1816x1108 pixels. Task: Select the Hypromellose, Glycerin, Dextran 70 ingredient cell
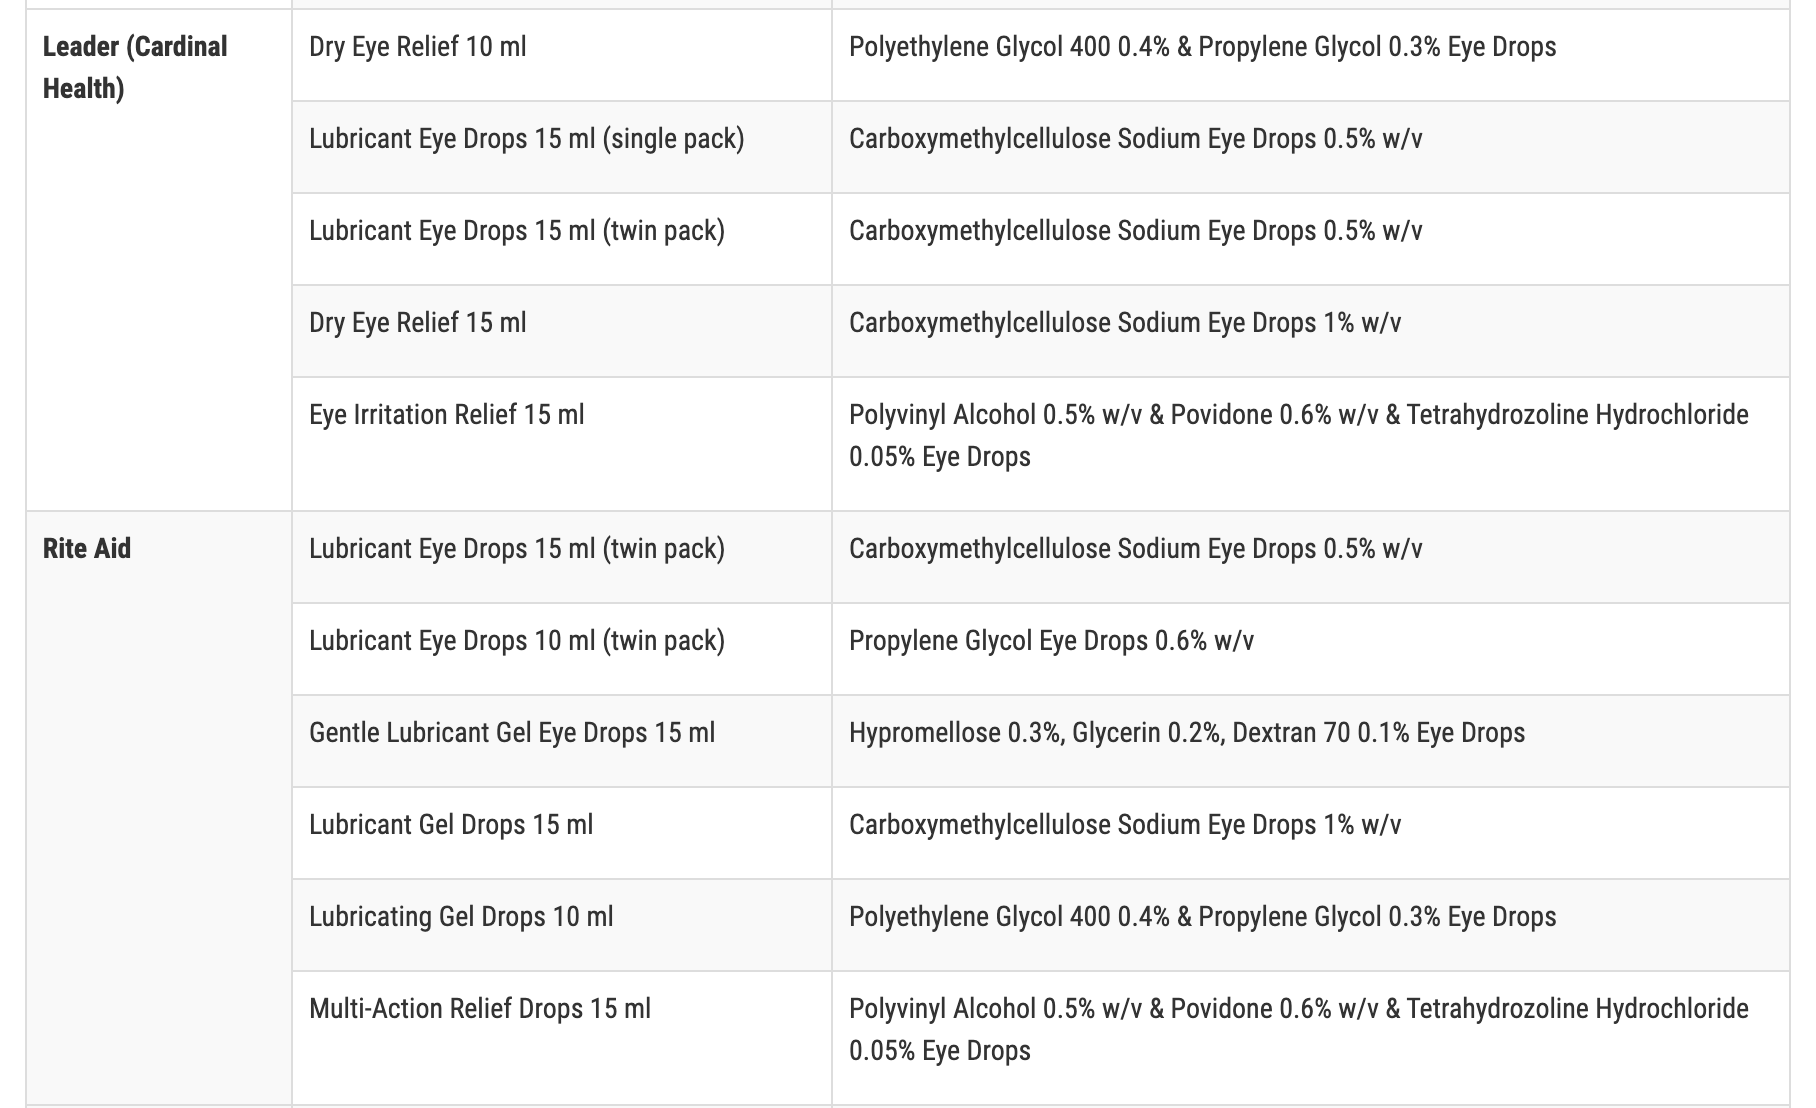pyautogui.click(x=1186, y=733)
